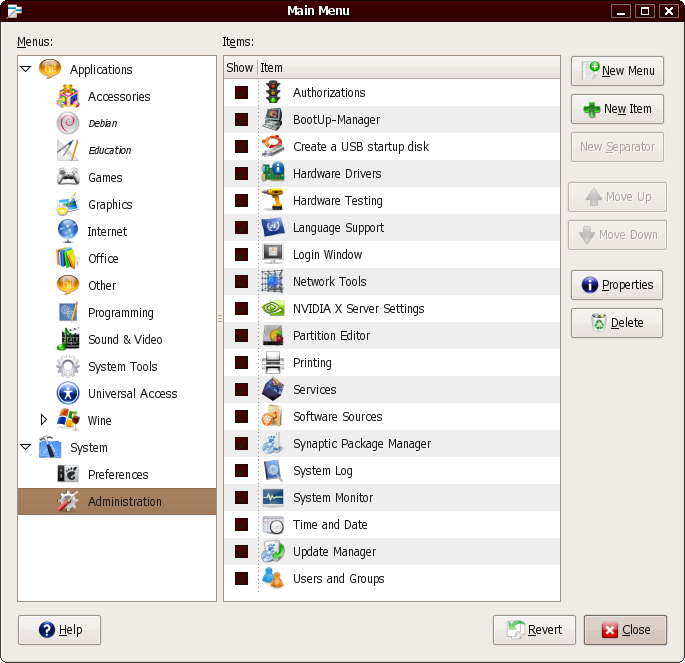
Task: Click the Time and Date clock icon
Action: tap(273, 524)
